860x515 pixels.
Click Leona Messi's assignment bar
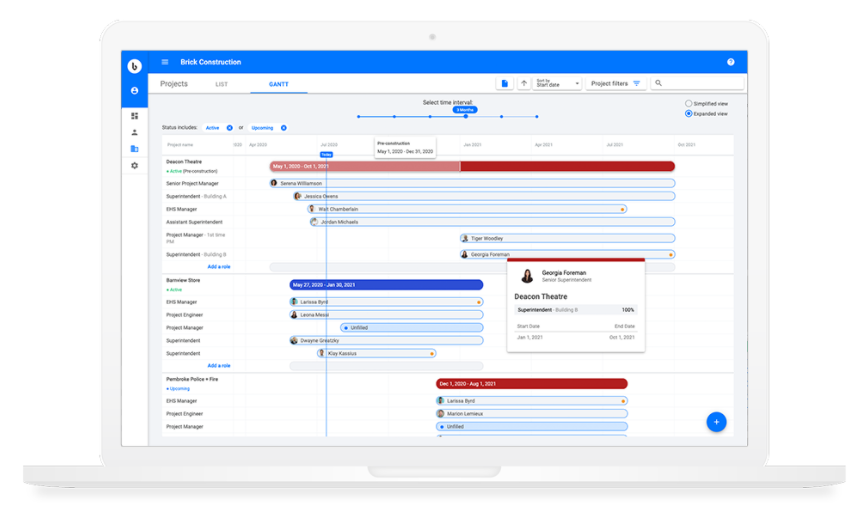click(x=386, y=315)
